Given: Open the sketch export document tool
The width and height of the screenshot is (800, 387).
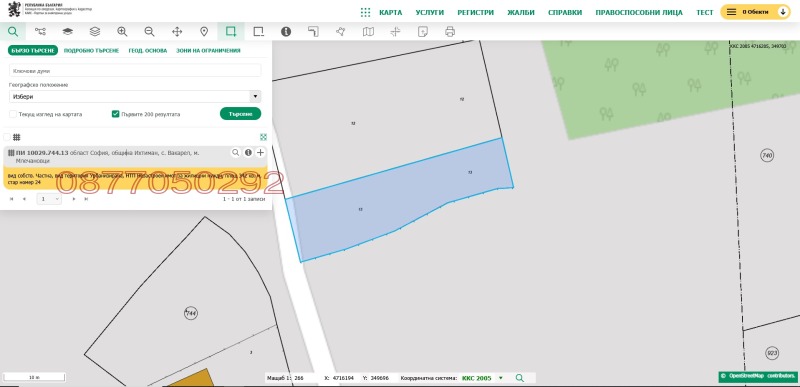Looking at the screenshot, I should point(422,32).
